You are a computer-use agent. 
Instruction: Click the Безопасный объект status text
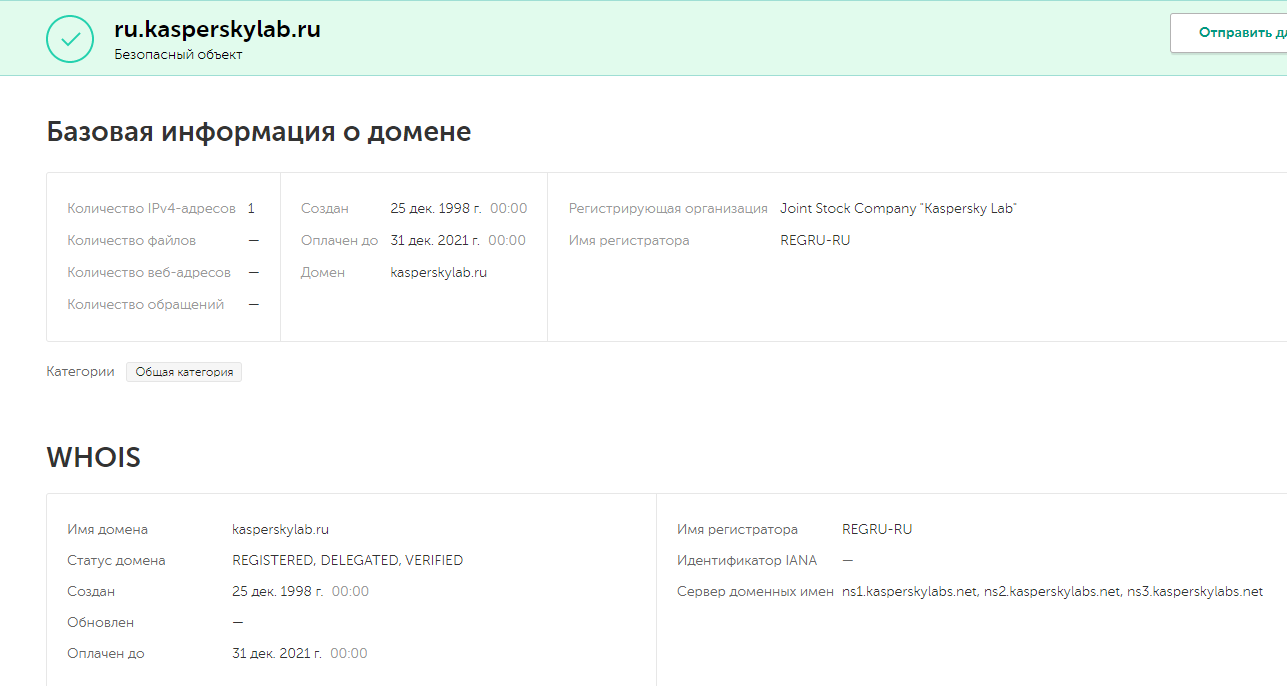178,55
